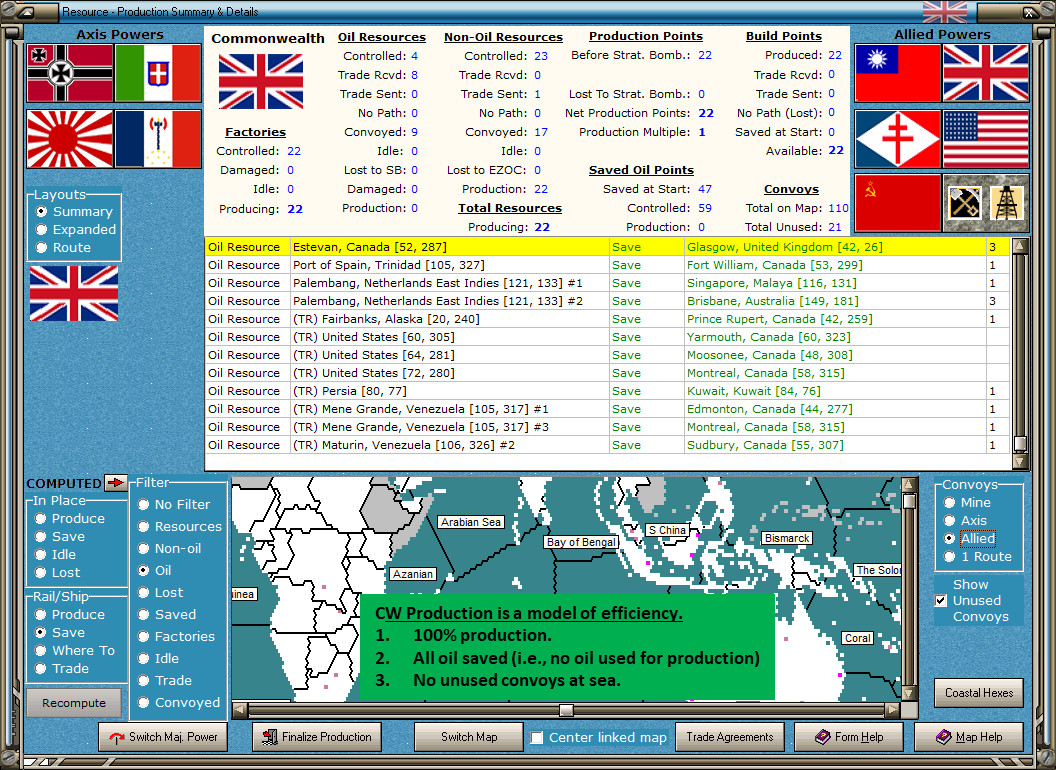Toggle Show Unused Convoys checkbox
Screen dimensions: 1056x770
[x=942, y=600]
